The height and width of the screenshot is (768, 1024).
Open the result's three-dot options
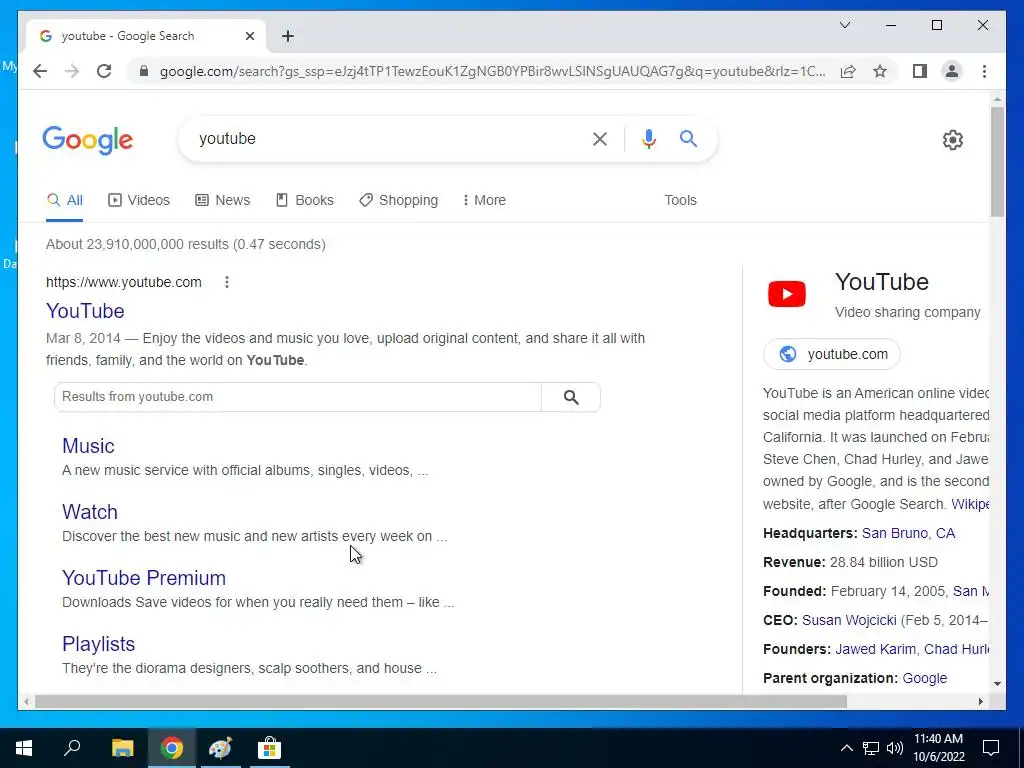[227, 282]
